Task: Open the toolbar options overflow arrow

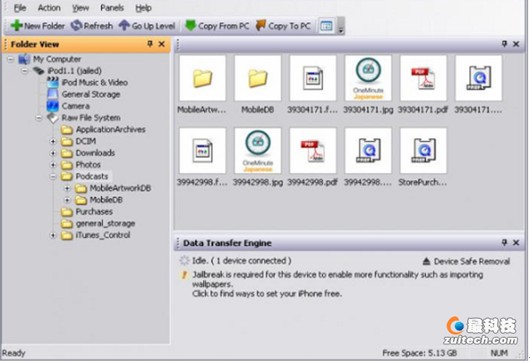Action: point(341,26)
